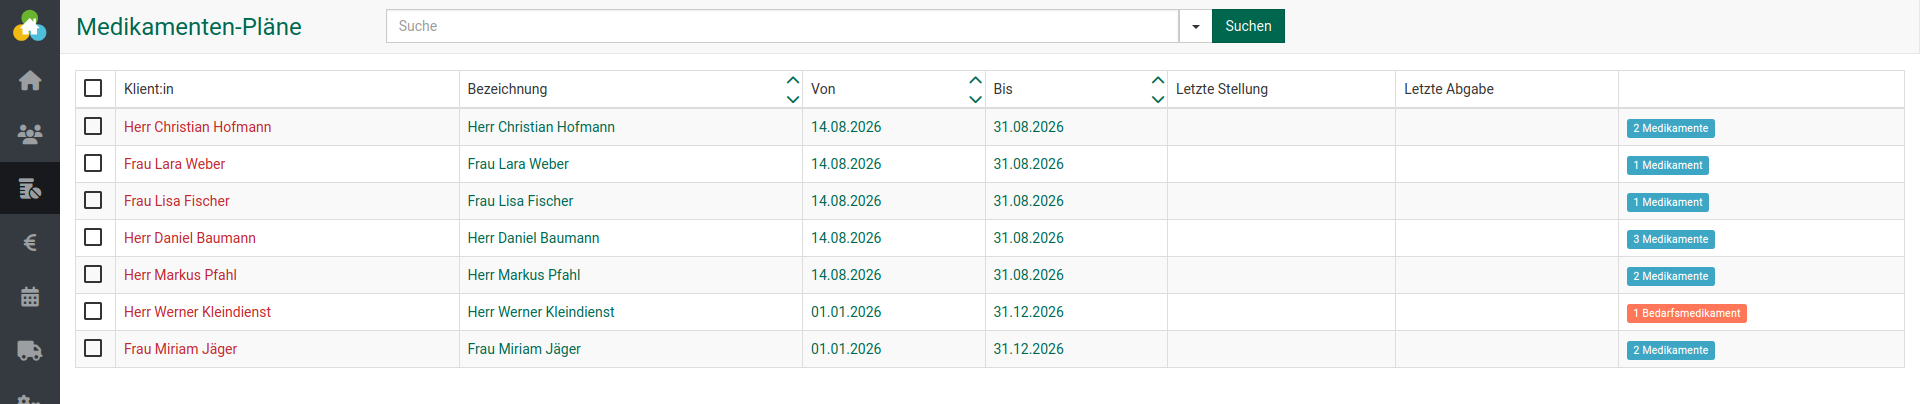The image size is (1920, 404).
Task: Toggle sort order on the Bis column
Action: pyautogui.click(x=1158, y=89)
